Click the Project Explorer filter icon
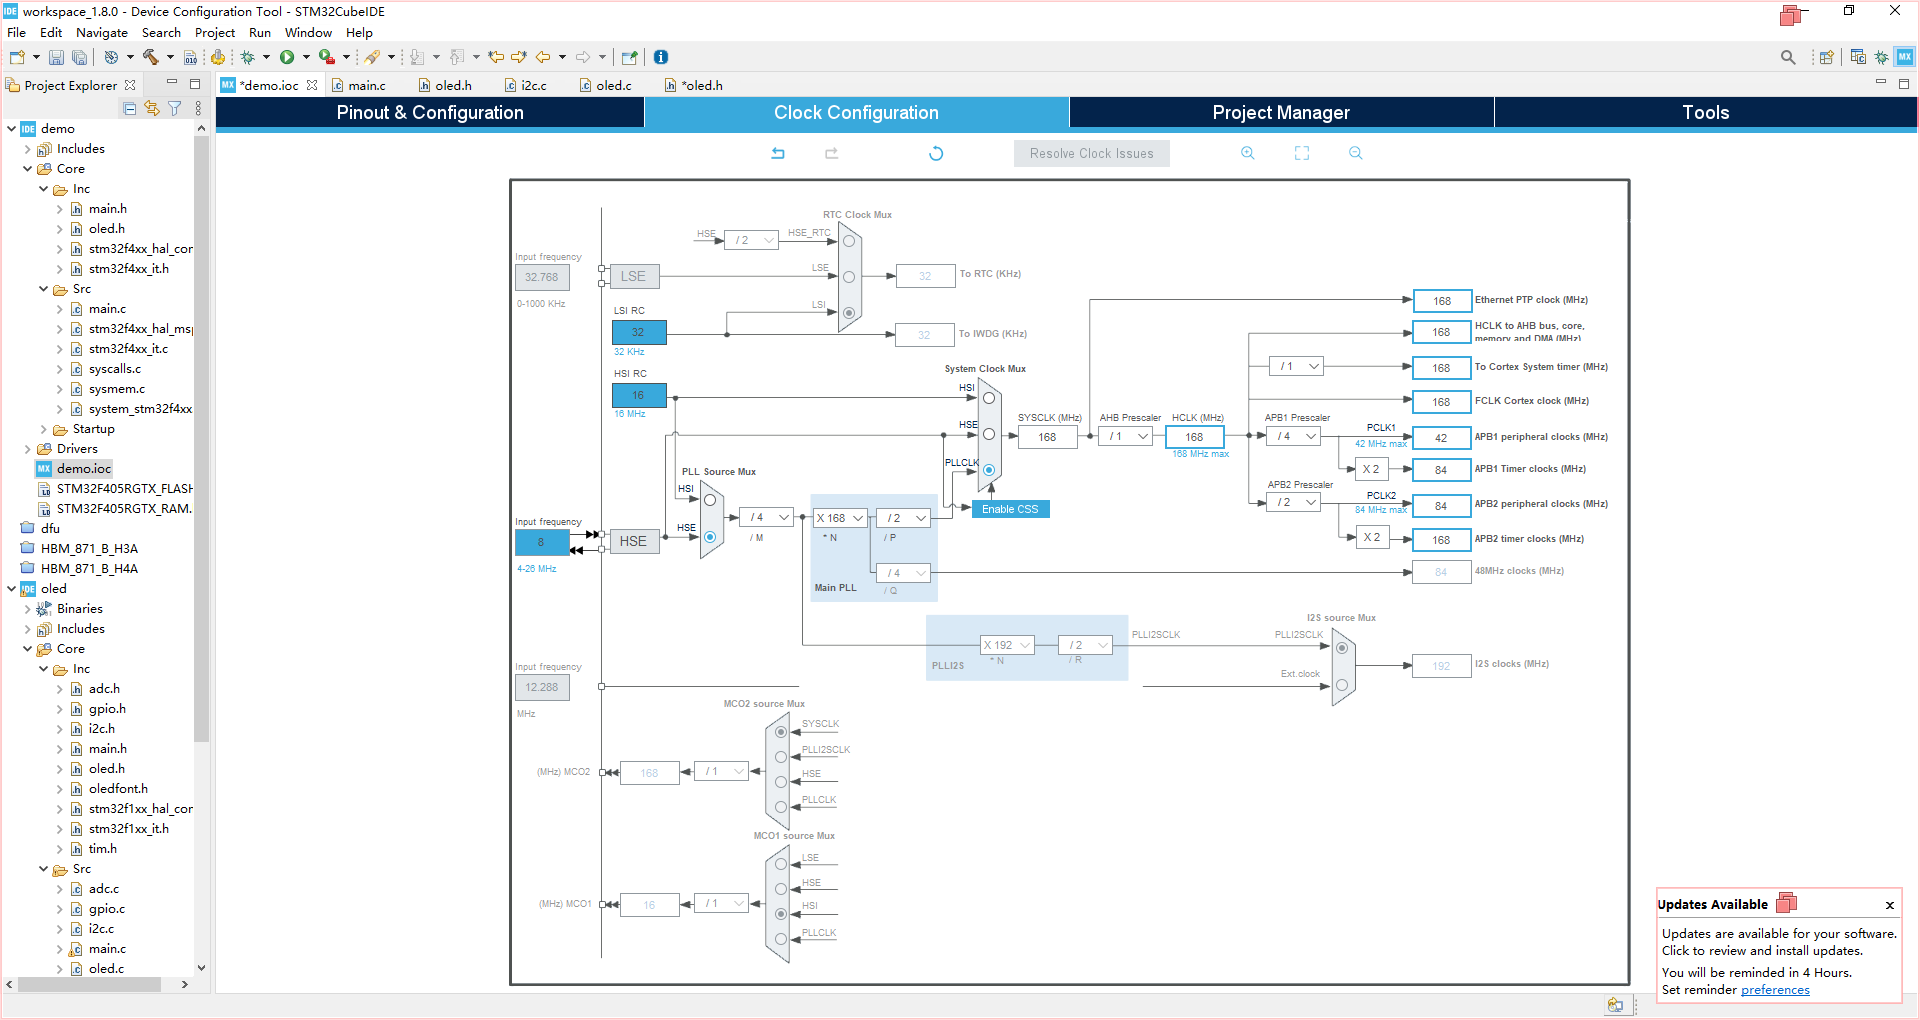 coord(174,108)
